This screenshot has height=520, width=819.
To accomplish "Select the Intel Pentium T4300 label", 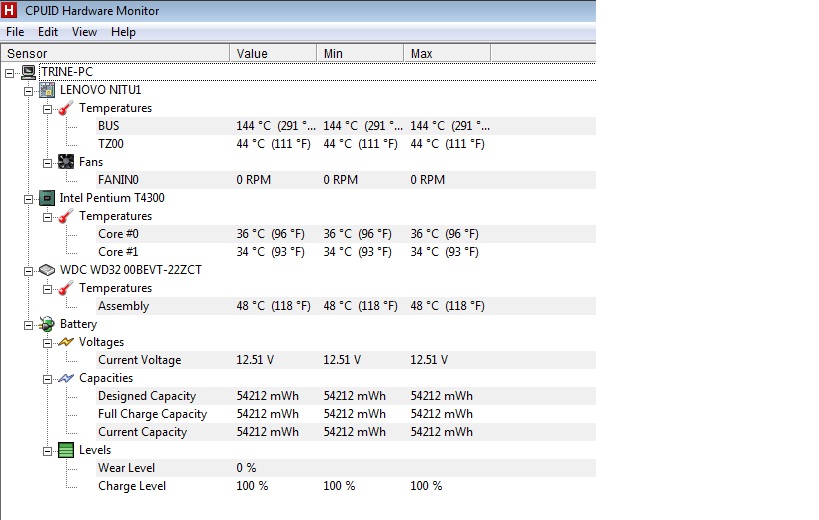I will pos(112,198).
